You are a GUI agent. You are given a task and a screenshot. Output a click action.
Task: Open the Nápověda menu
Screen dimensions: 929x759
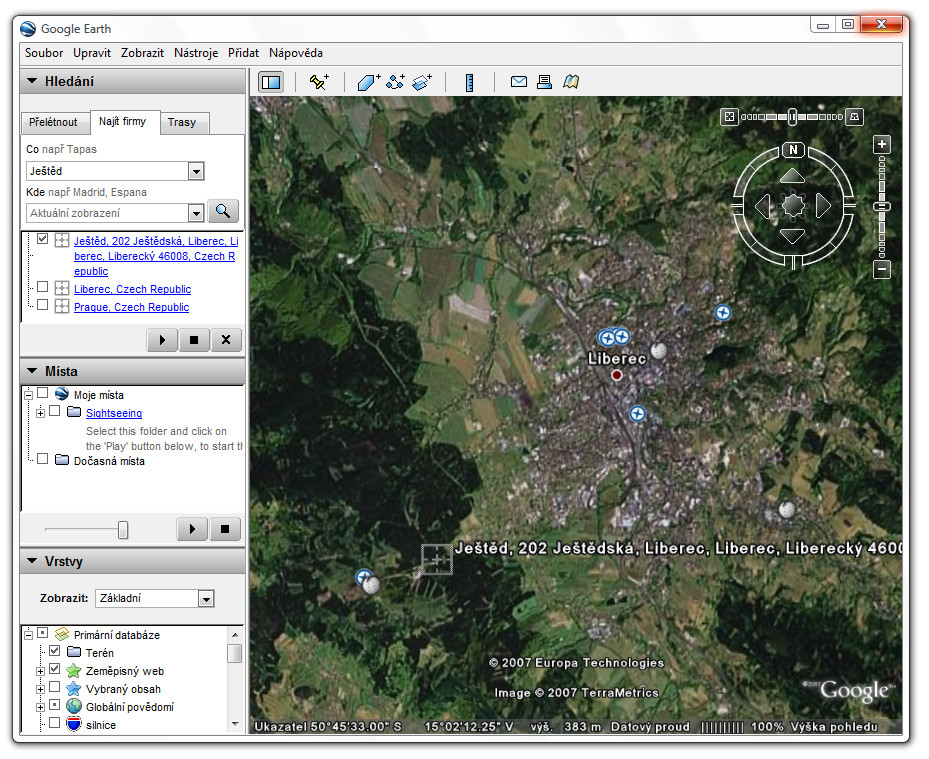tap(296, 53)
